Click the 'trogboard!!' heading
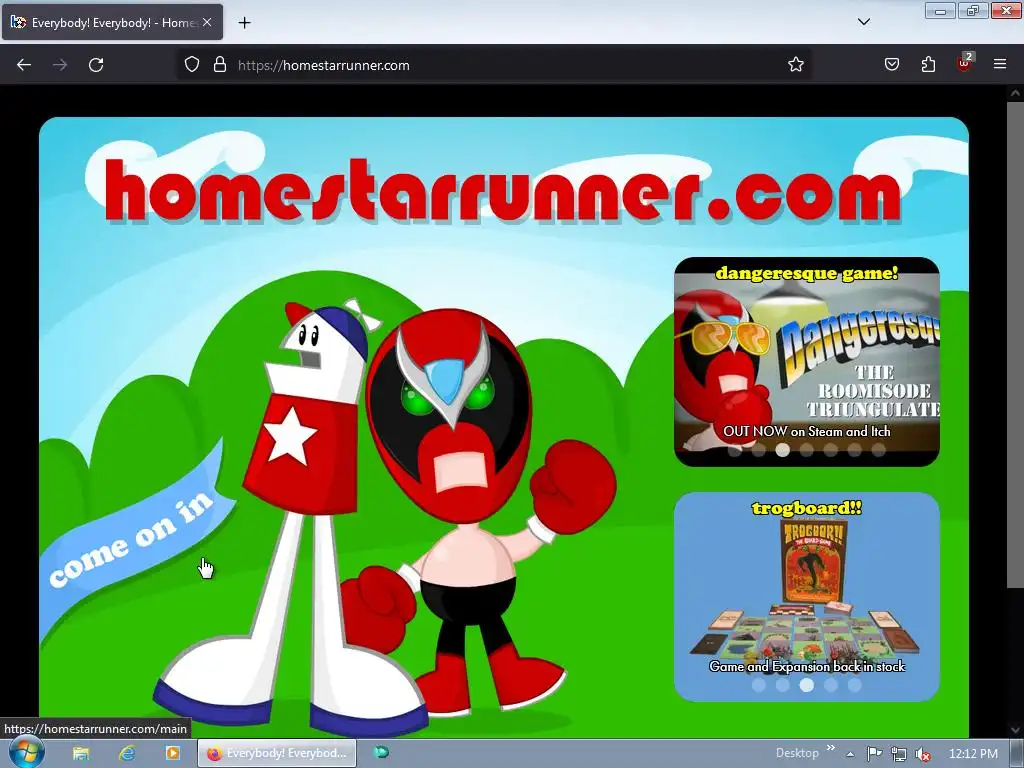The image size is (1024, 768). click(807, 508)
